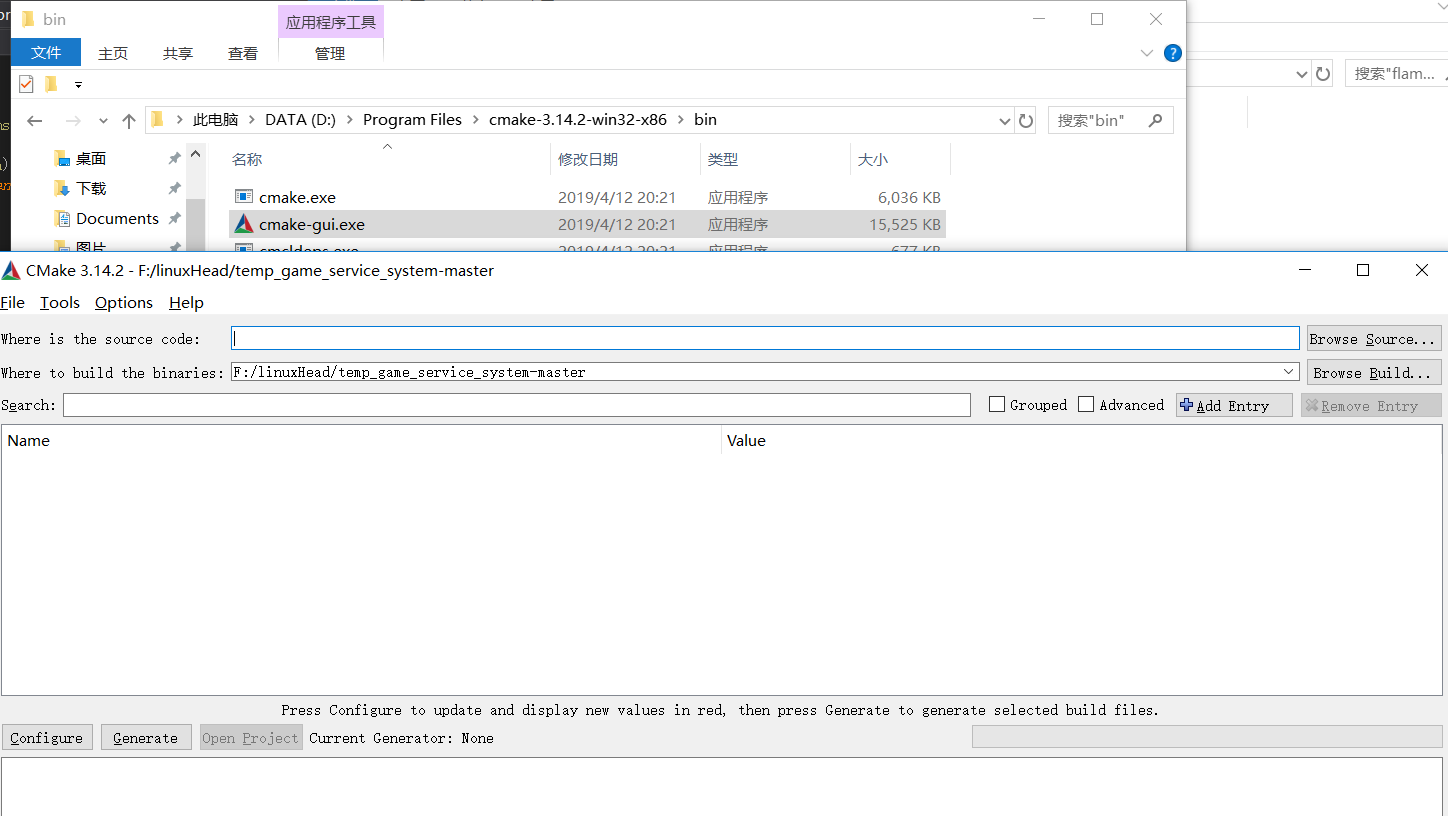The image size is (1448, 816).
Task: Click the source code input field
Action: coord(700,338)
